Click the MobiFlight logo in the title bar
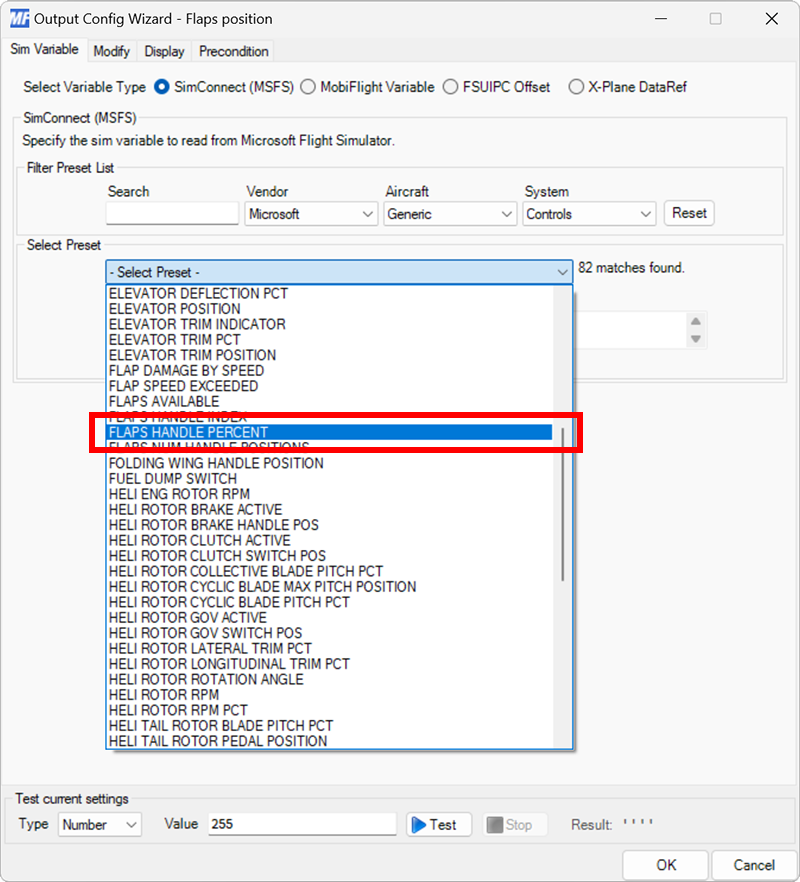 [x=18, y=18]
